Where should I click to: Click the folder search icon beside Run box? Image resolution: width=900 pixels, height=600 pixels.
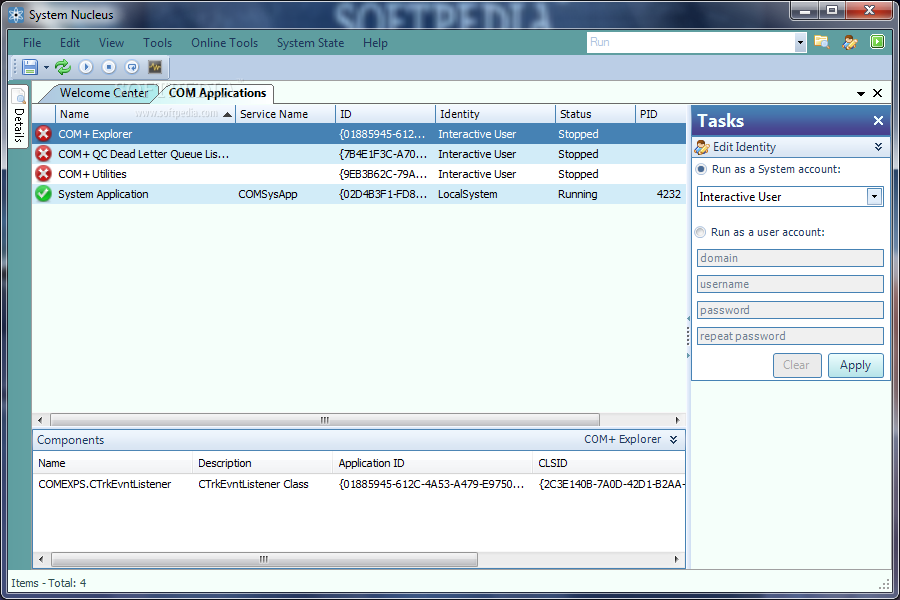(x=822, y=42)
